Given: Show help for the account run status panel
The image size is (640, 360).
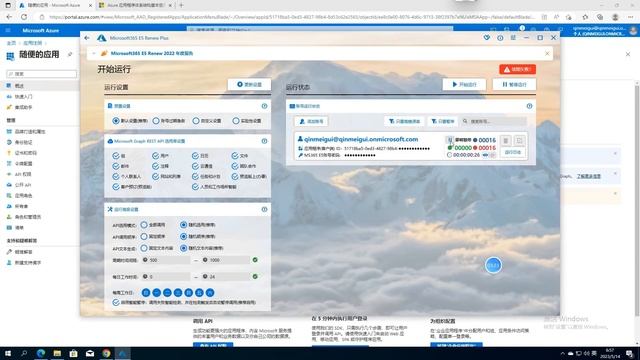Looking at the screenshot, I should (529, 106).
